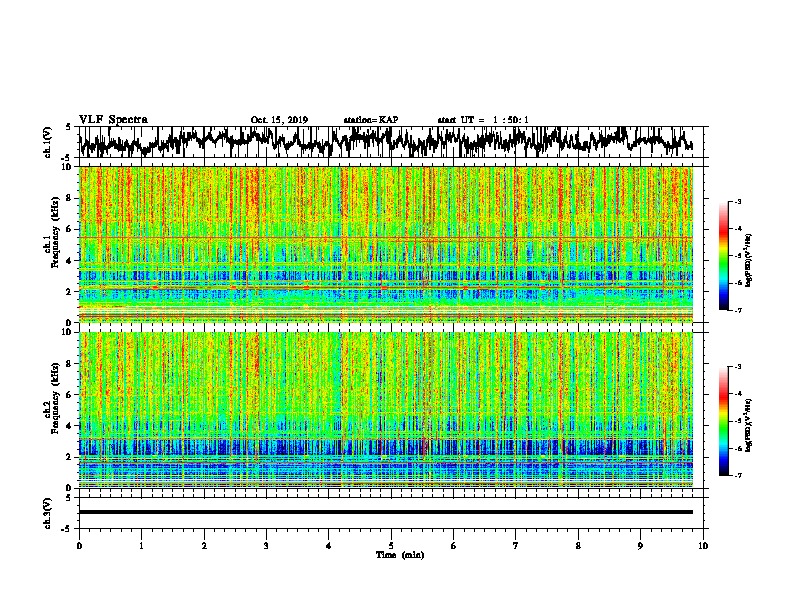Viewport: 792px width, 612px height.
Task: Click time axis tick label "8"
Action: (x=578, y=546)
